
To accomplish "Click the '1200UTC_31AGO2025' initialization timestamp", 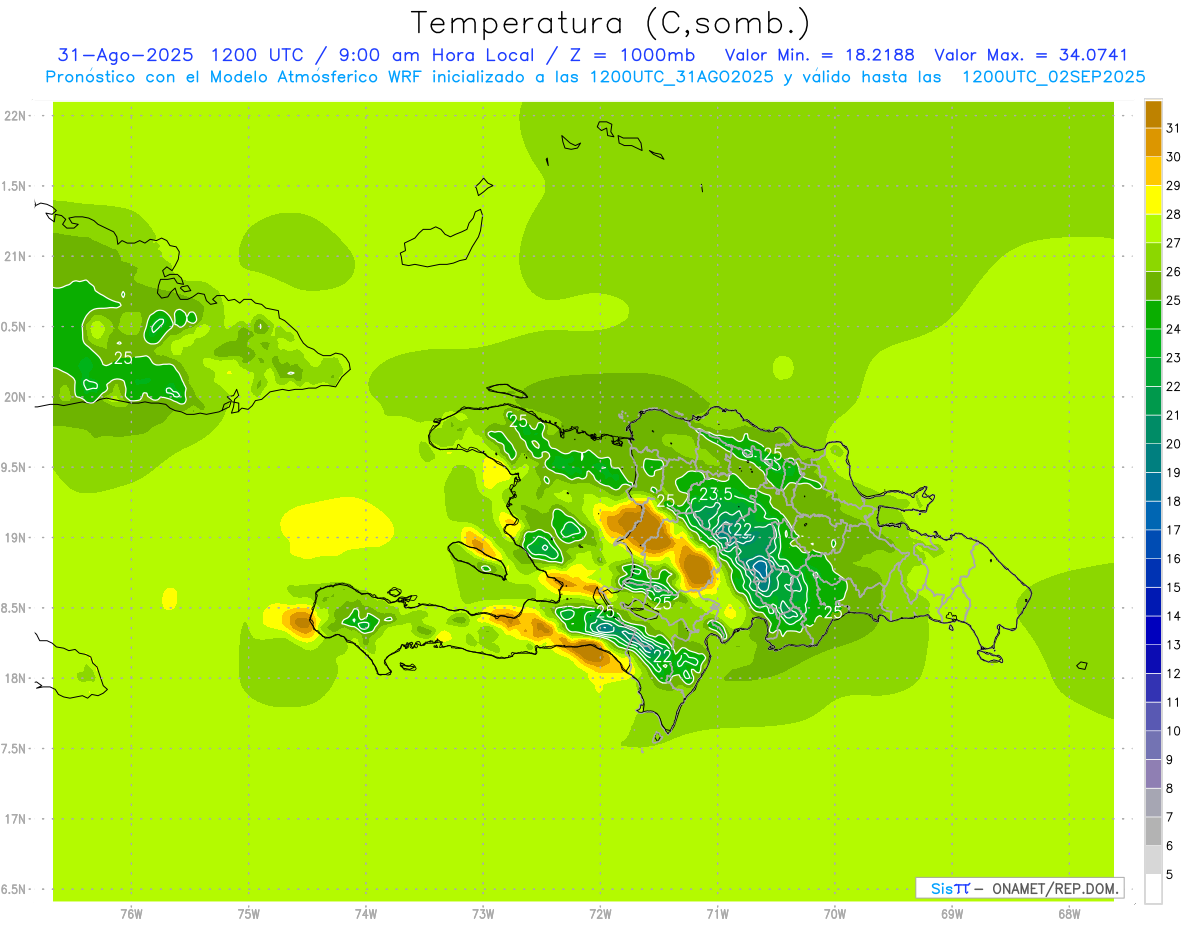I will click(681, 77).
